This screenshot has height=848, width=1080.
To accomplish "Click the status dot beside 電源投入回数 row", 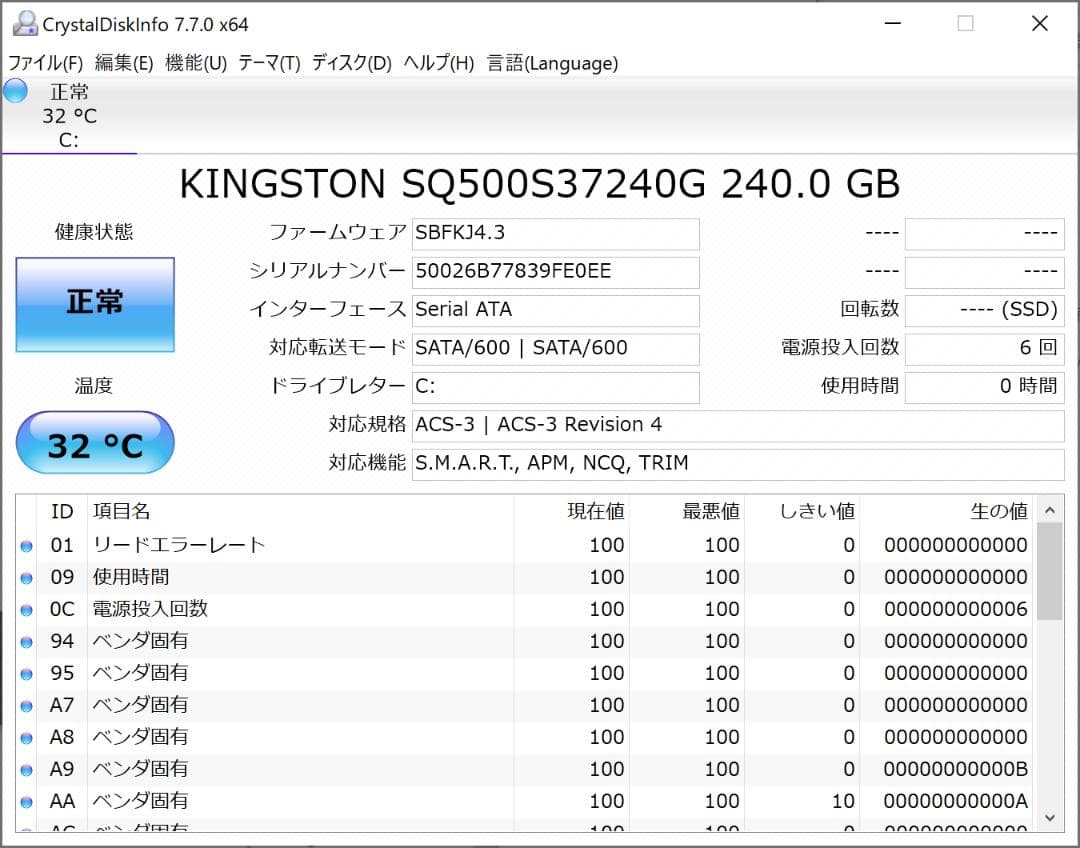I will tap(25, 609).
